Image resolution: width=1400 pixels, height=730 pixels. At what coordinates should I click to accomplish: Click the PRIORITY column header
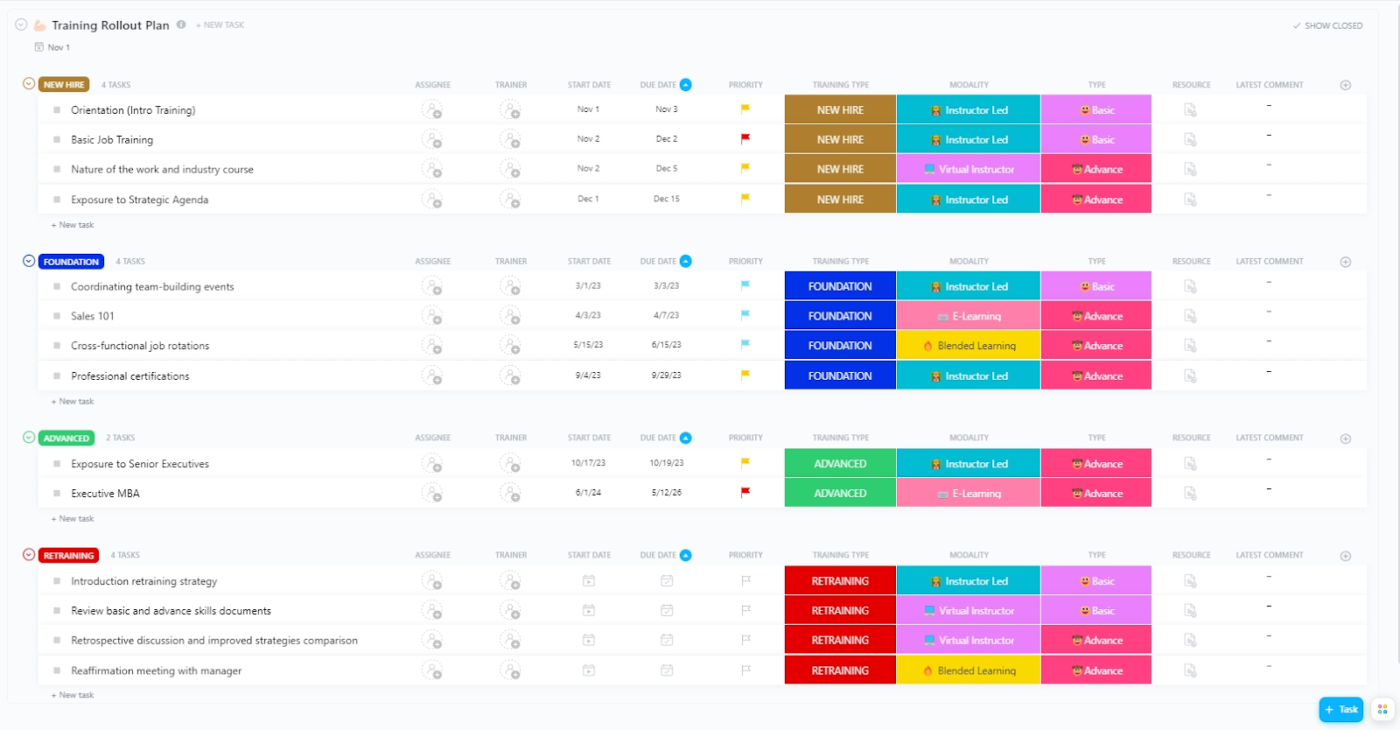coord(745,84)
